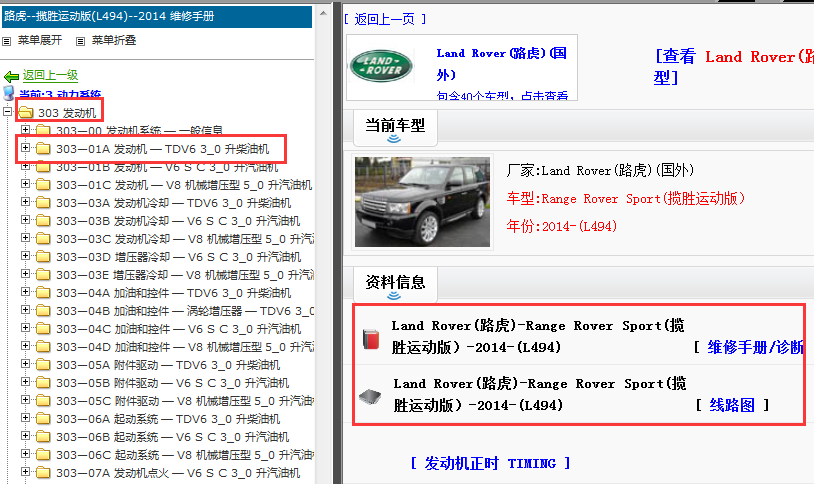This screenshot has height=484, width=814.
Task: Click the folder icon for 303-05C 附件驱动
Action: tap(43, 401)
